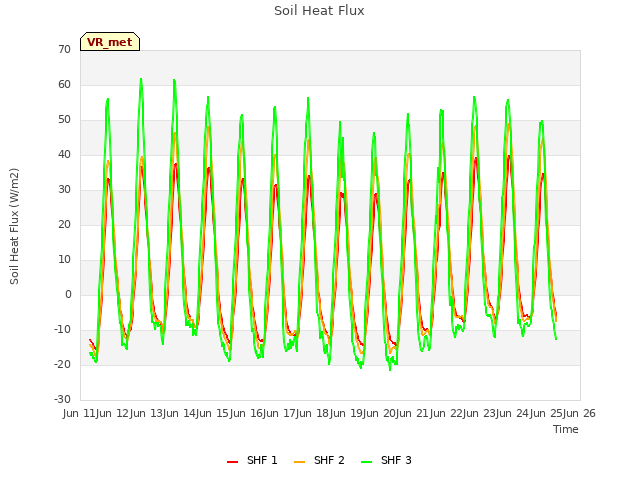This screenshot has width=640, height=480.
Task: Click the -30 y-axis tick label
Action: point(62,399)
